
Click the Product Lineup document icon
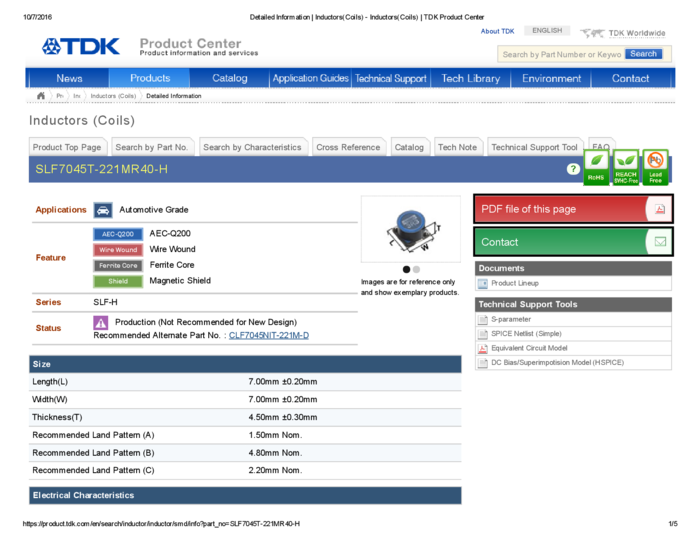coord(483,283)
